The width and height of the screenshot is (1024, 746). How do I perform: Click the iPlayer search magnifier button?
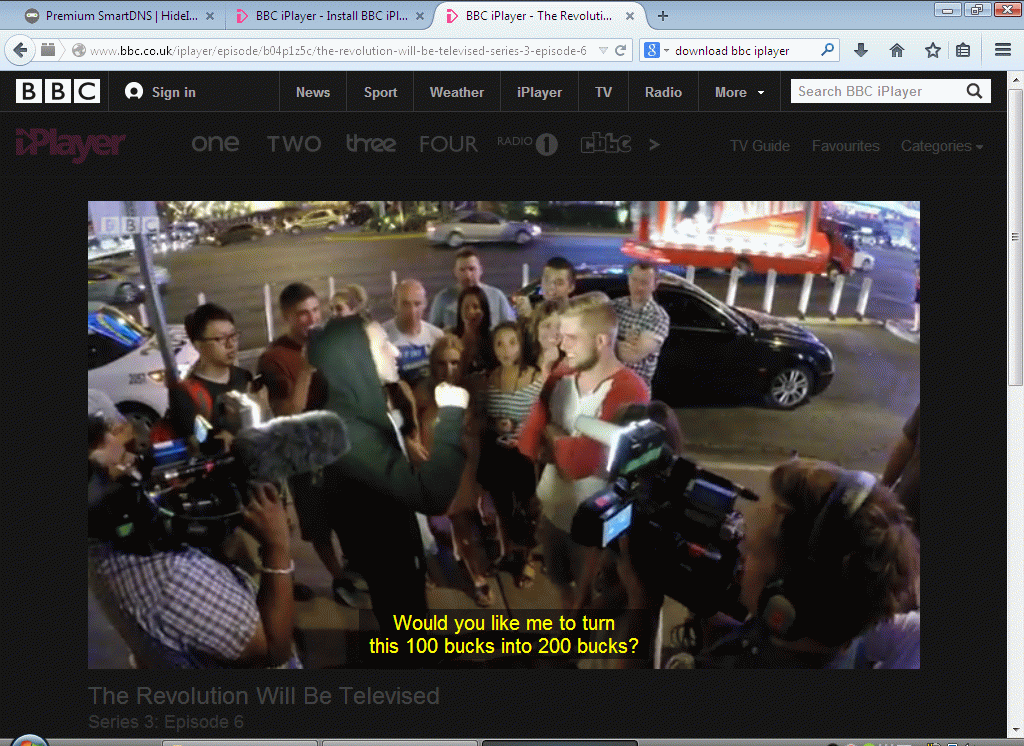point(974,91)
